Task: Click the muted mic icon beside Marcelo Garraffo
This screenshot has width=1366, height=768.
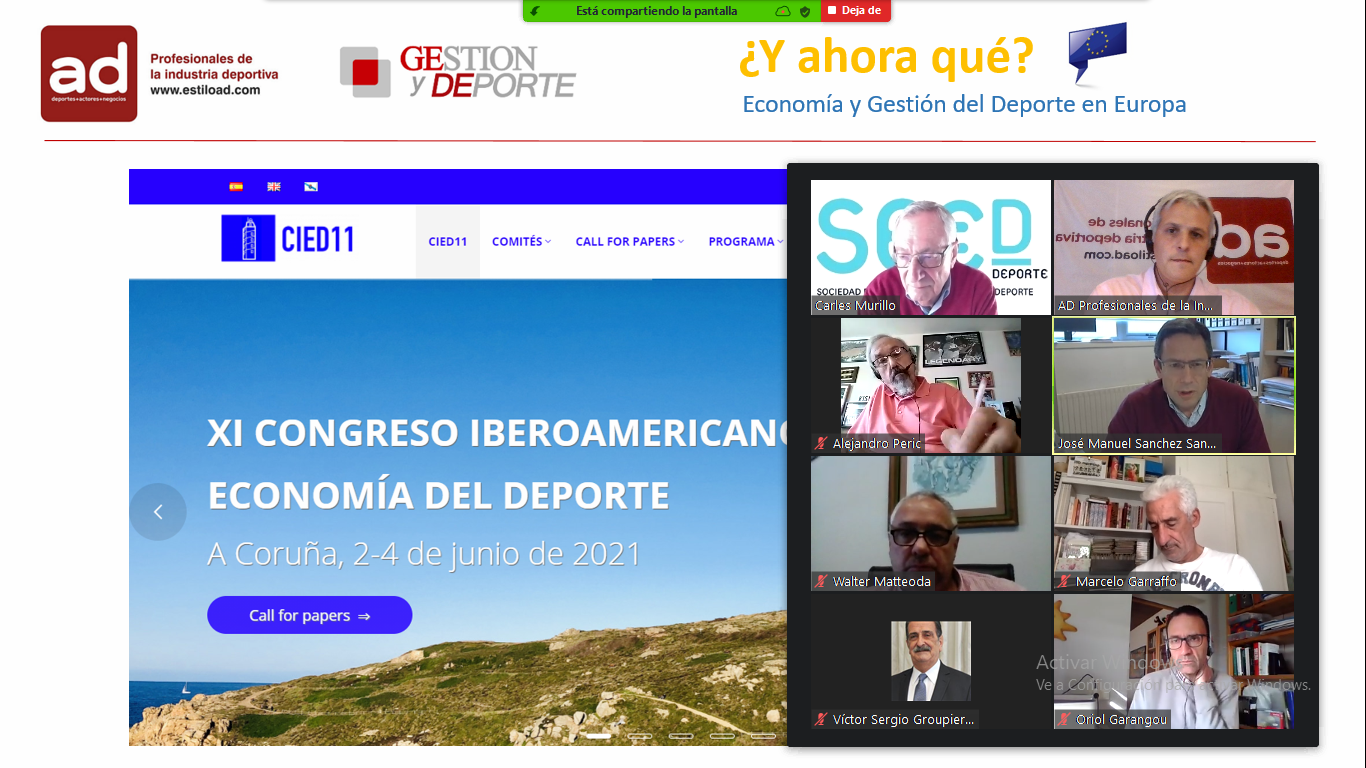Action: coord(1064,581)
